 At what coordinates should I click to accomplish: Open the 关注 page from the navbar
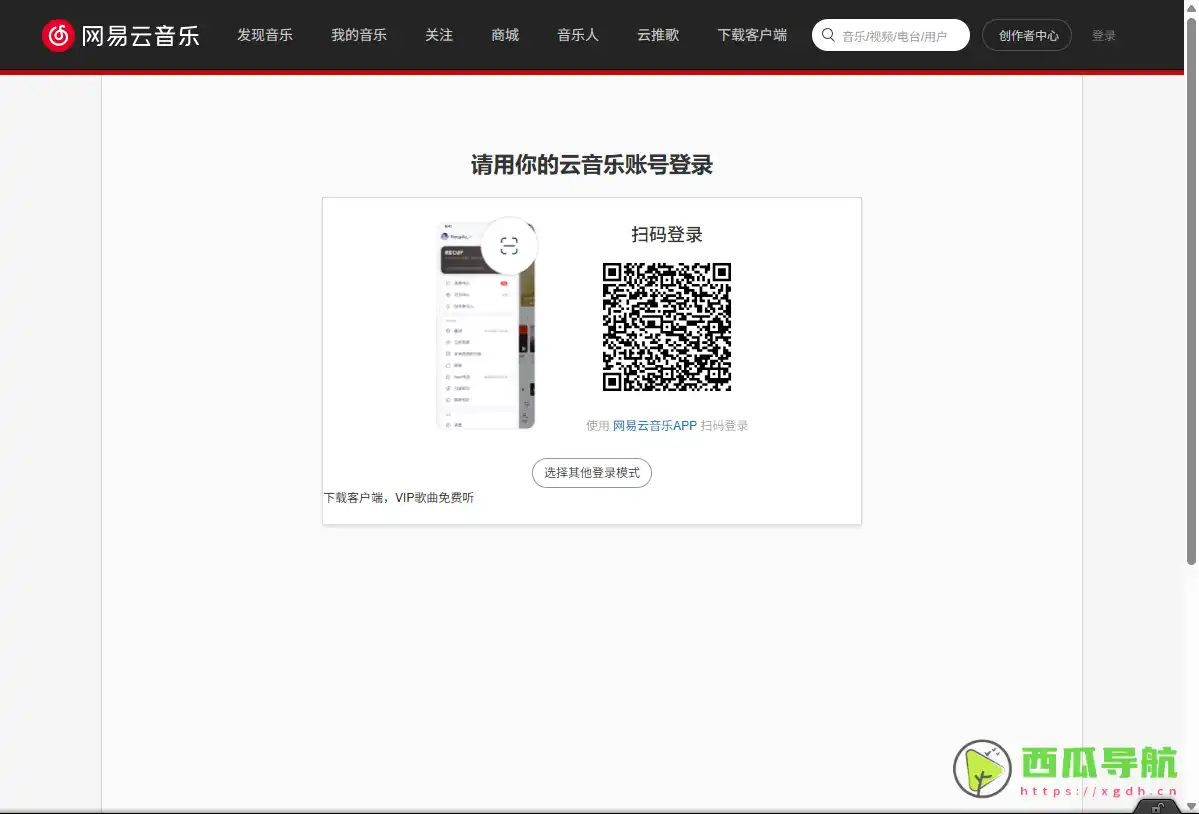tap(439, 35)
